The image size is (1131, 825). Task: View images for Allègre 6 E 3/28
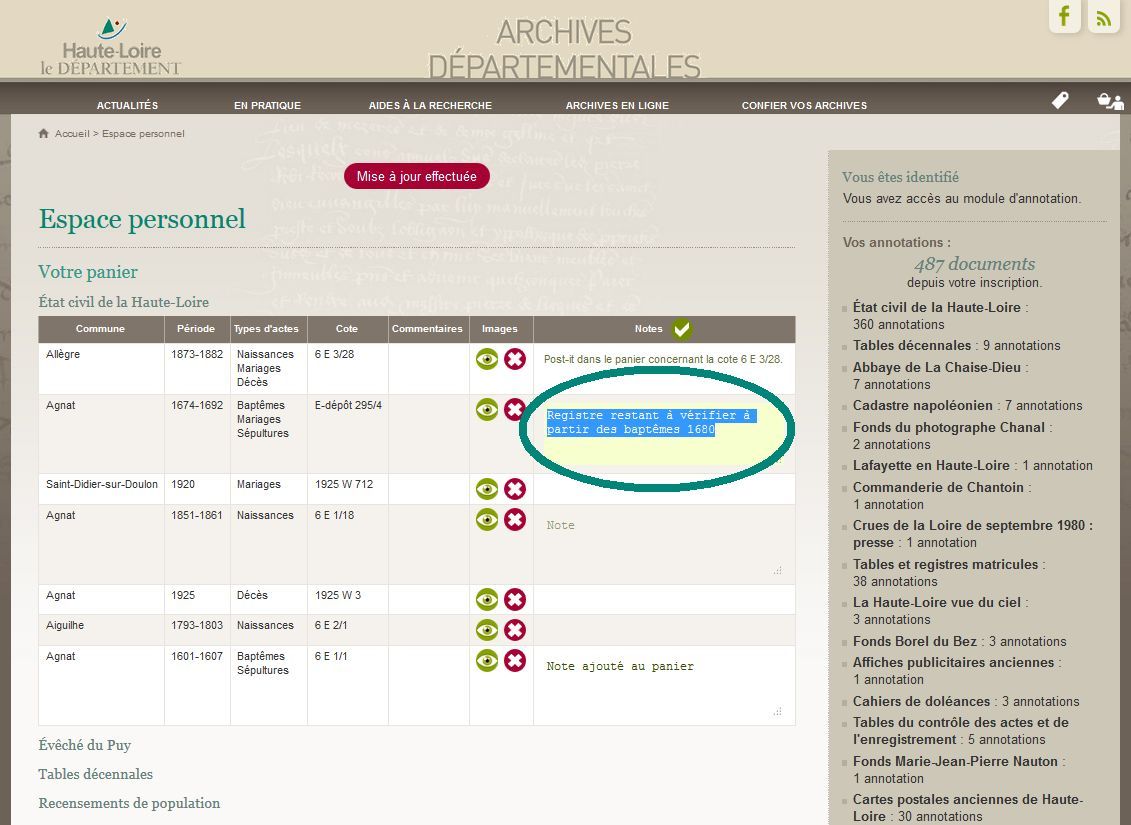[487, 359]
